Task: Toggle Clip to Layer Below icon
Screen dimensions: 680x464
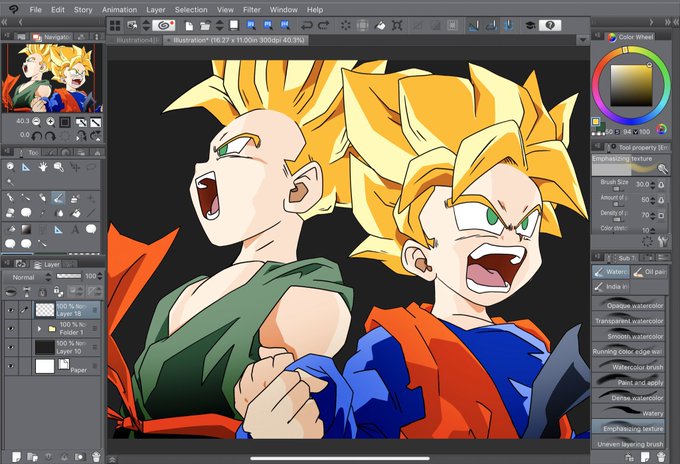Action: click(x=10, y=291)
